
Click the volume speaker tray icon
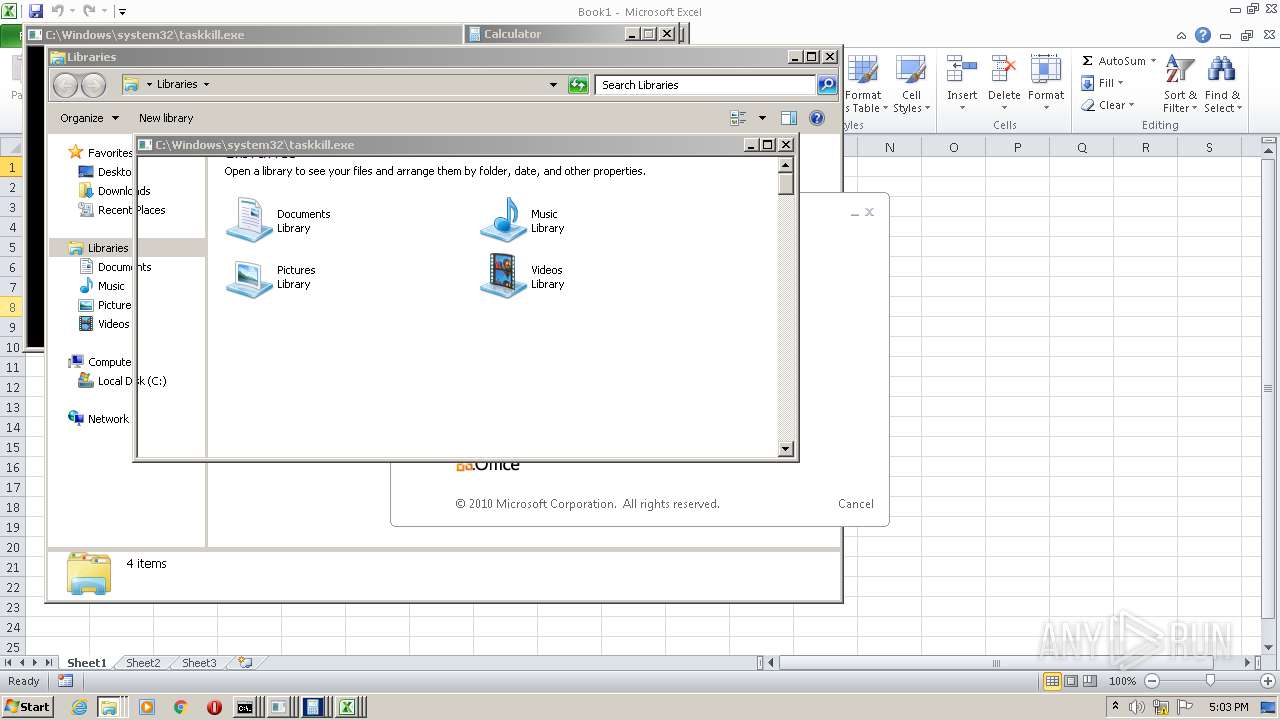[1136, 707]
